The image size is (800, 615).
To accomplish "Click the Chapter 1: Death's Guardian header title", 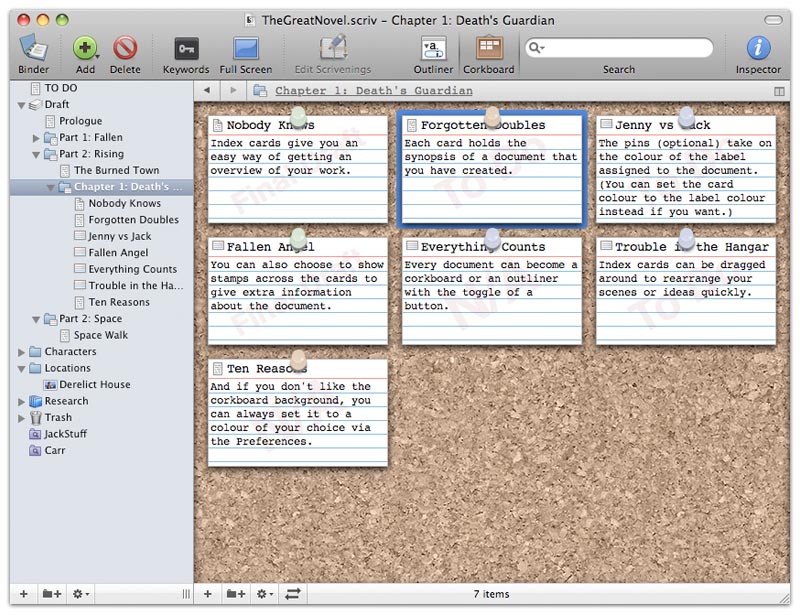I will (373, 90).
